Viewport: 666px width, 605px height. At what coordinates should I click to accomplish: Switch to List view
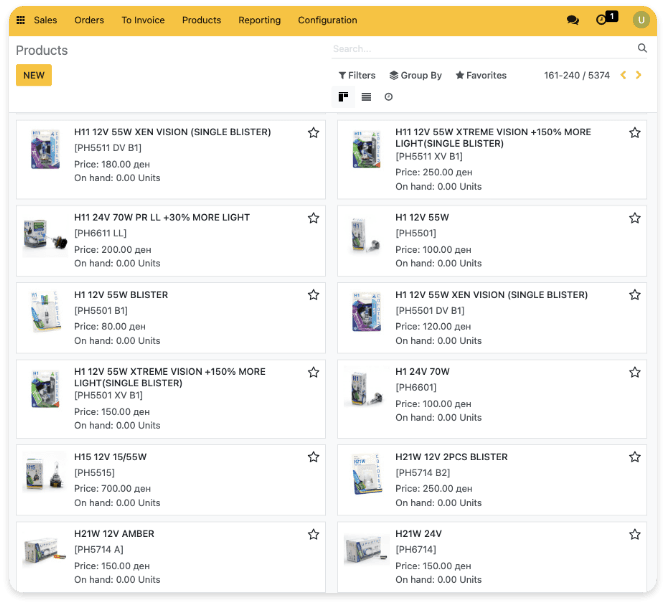[x=366, y=97]
